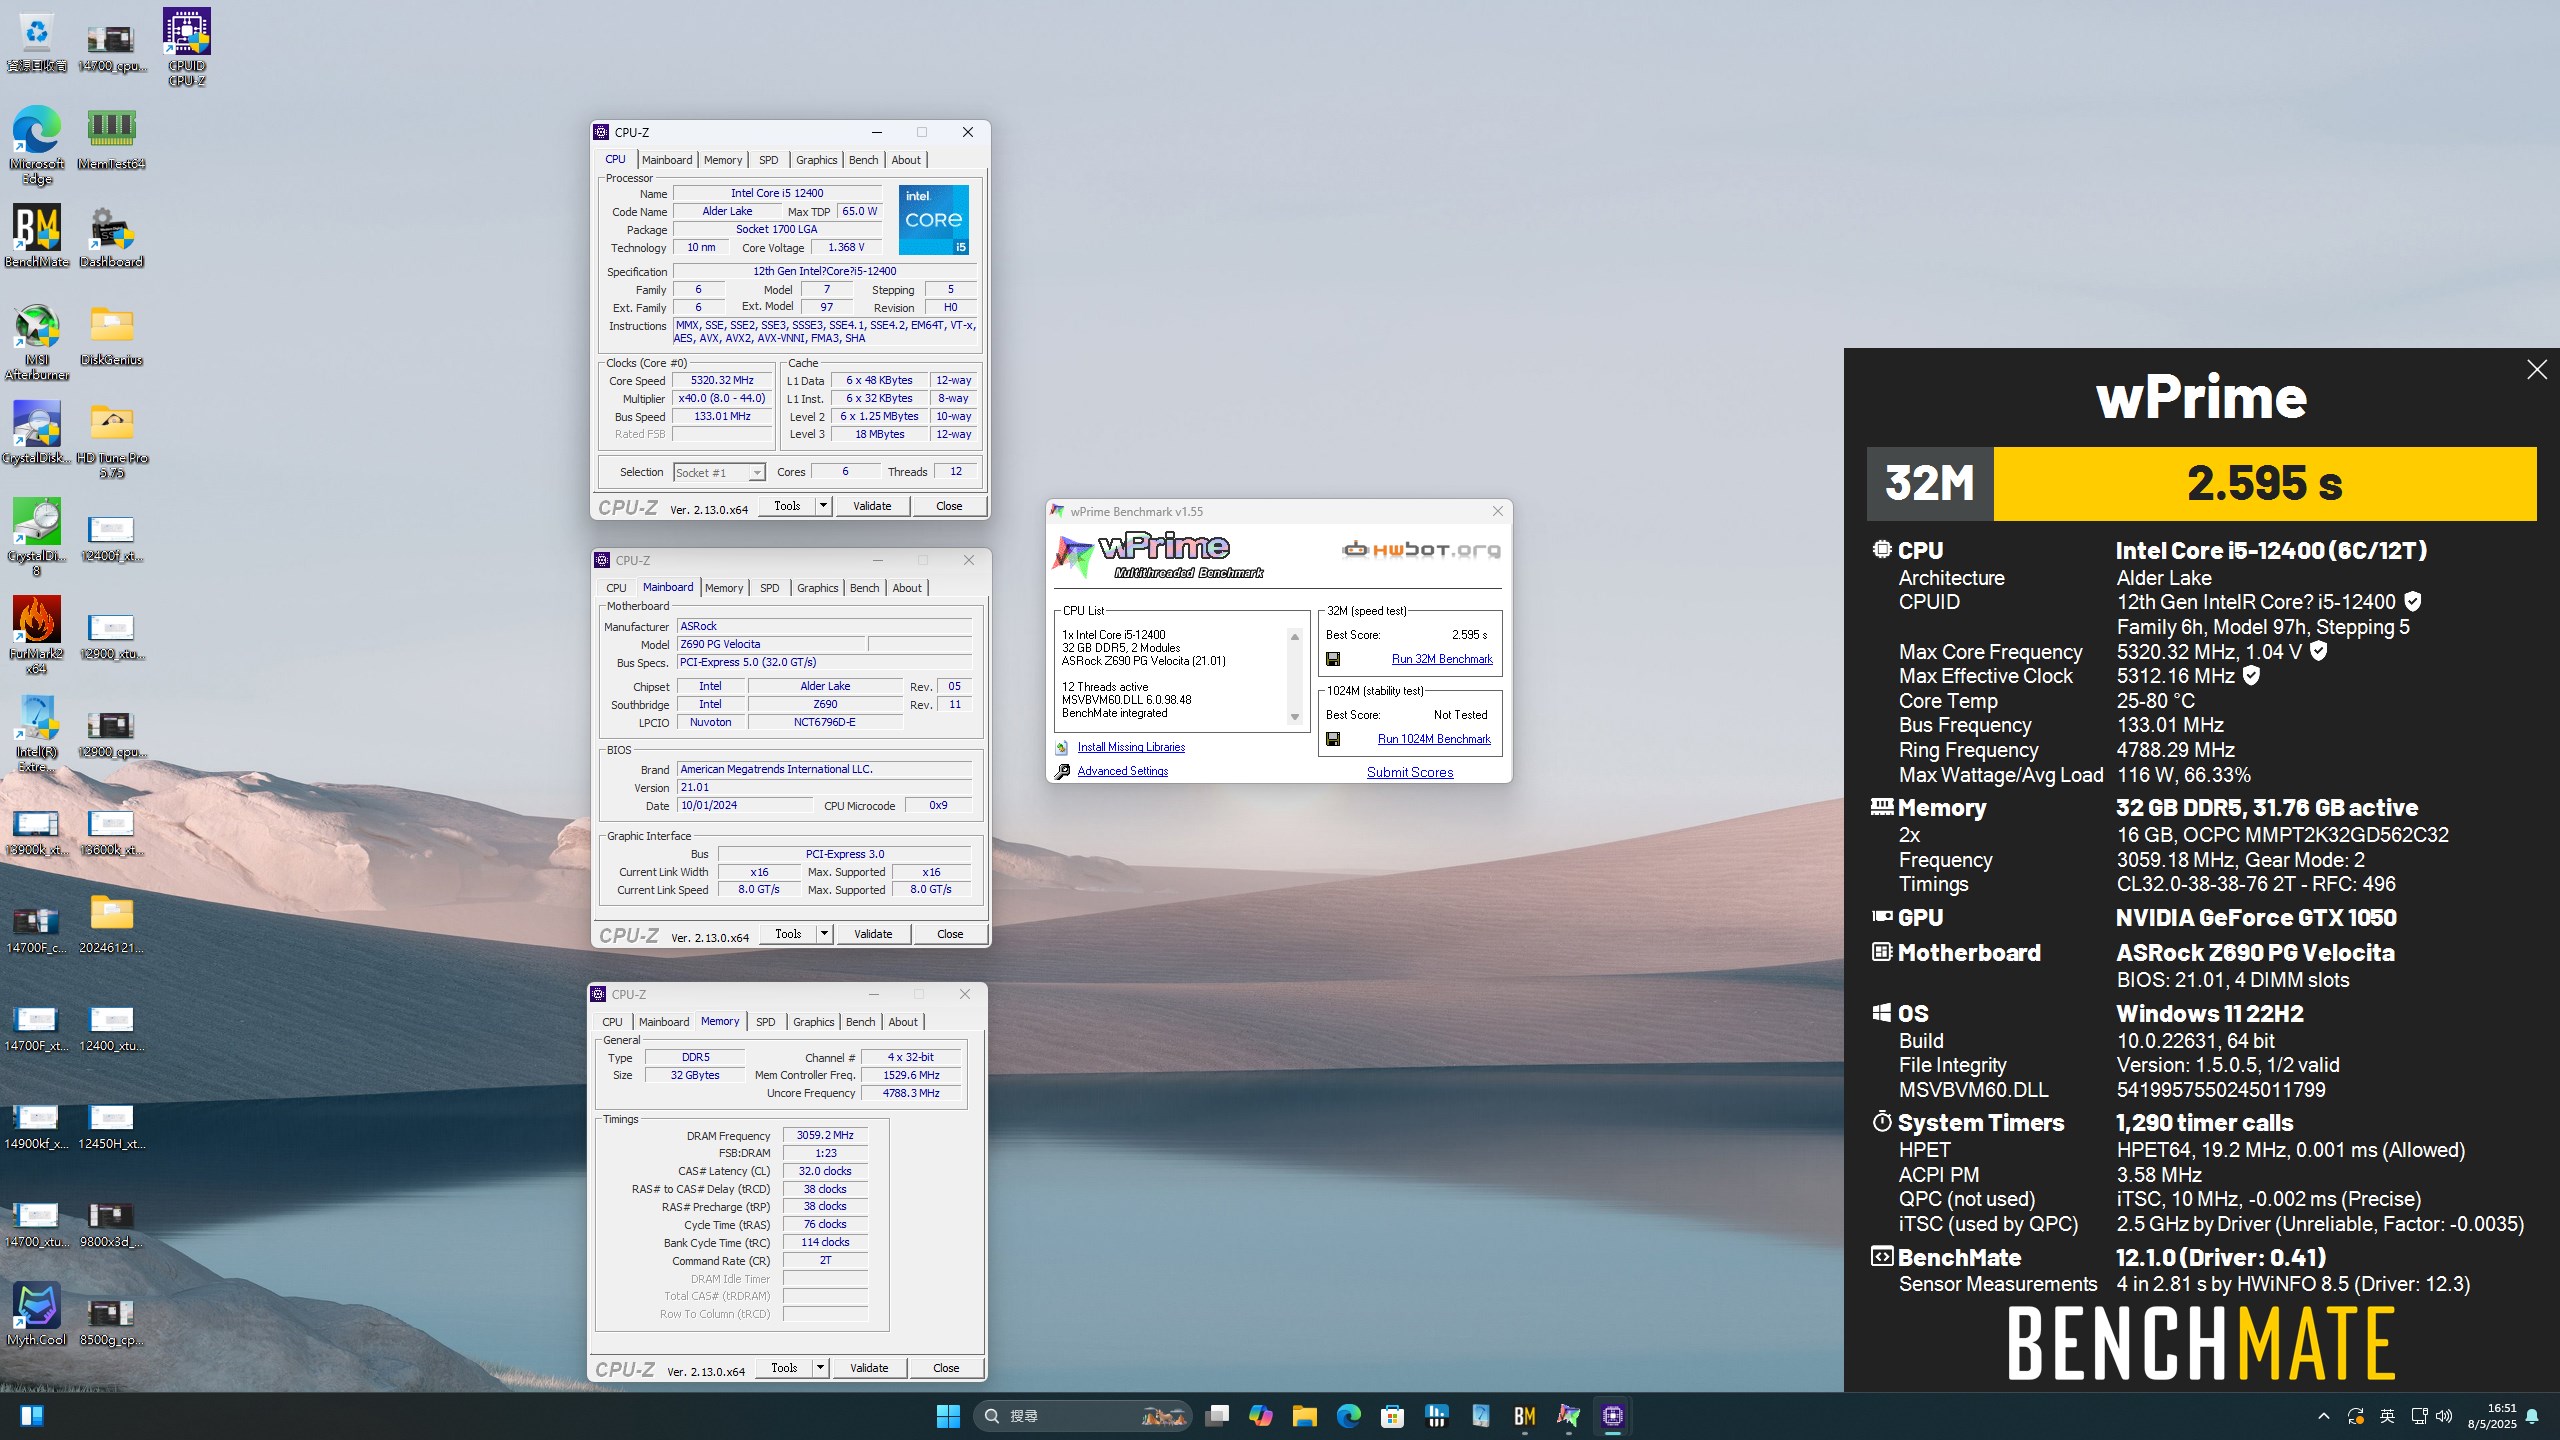The image size is (2560, 1440).
Task: Click the input language indicator 英
Action: pos(2387,1416)
